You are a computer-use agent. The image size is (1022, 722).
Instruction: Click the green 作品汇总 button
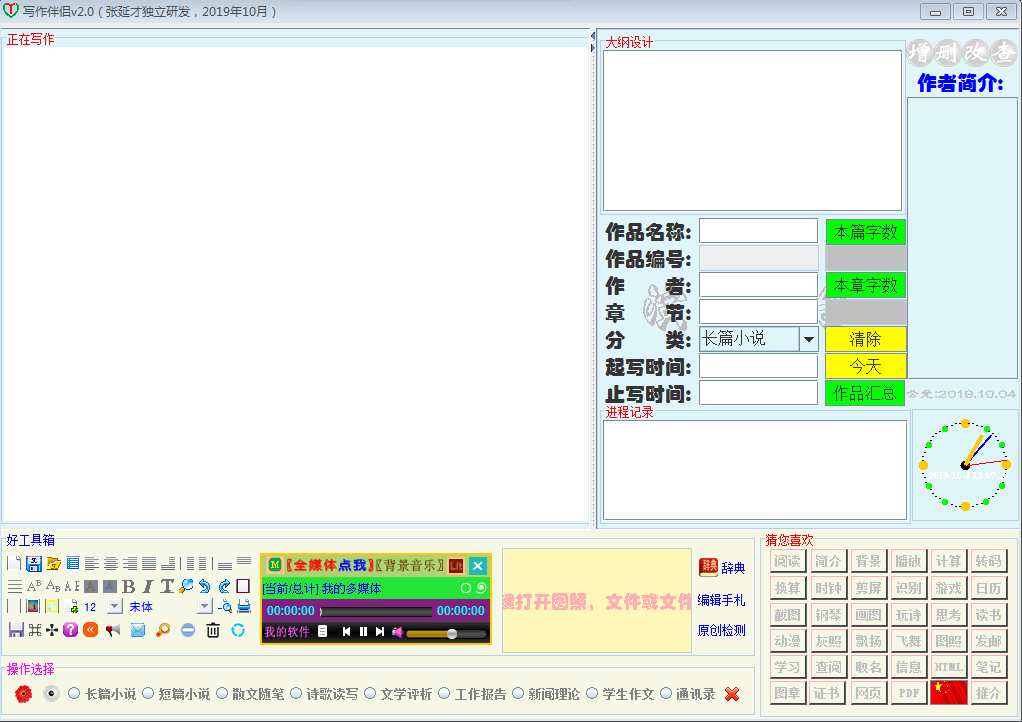point(865,394)
